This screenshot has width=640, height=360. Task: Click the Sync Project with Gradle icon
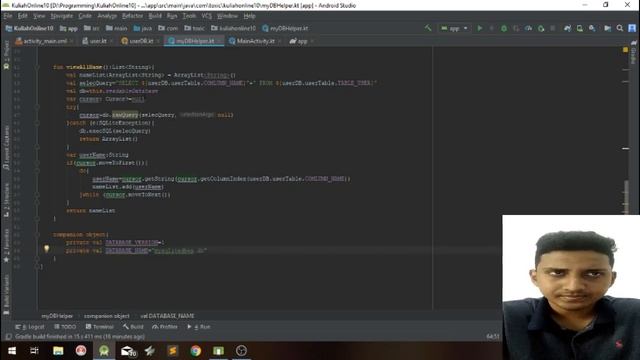[x=567, y=28]
